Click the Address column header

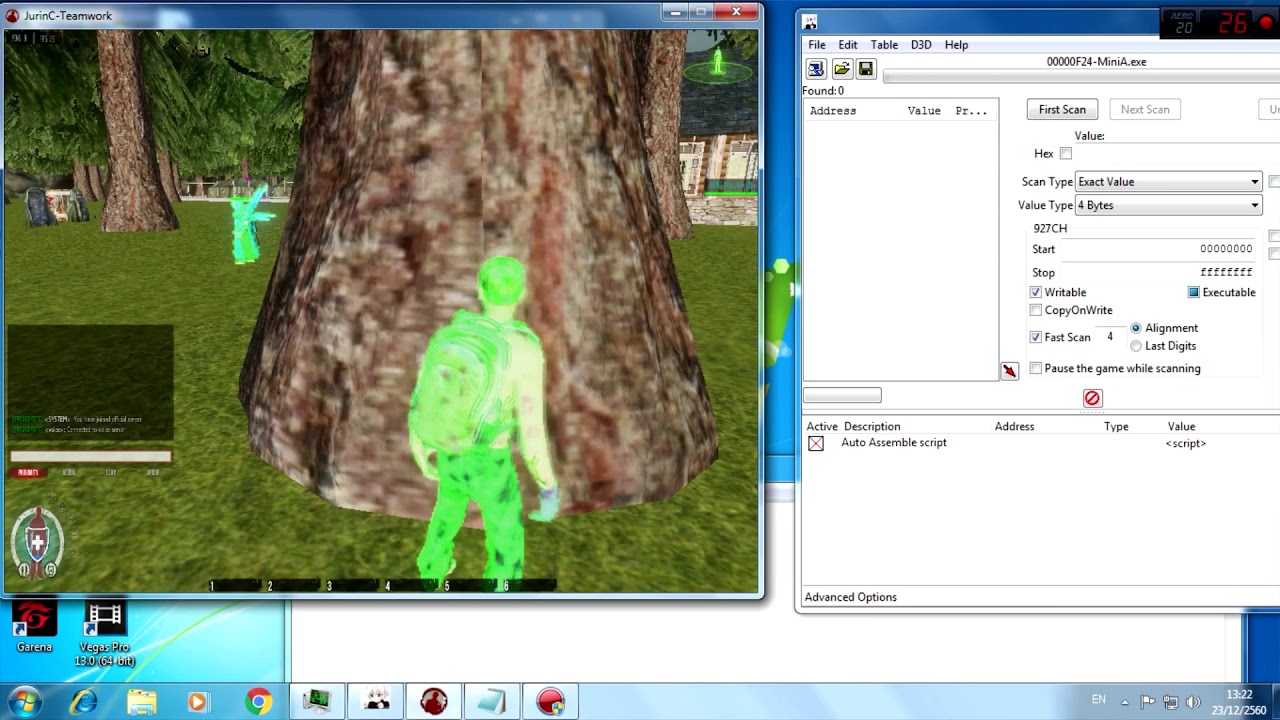click(833, 111)
